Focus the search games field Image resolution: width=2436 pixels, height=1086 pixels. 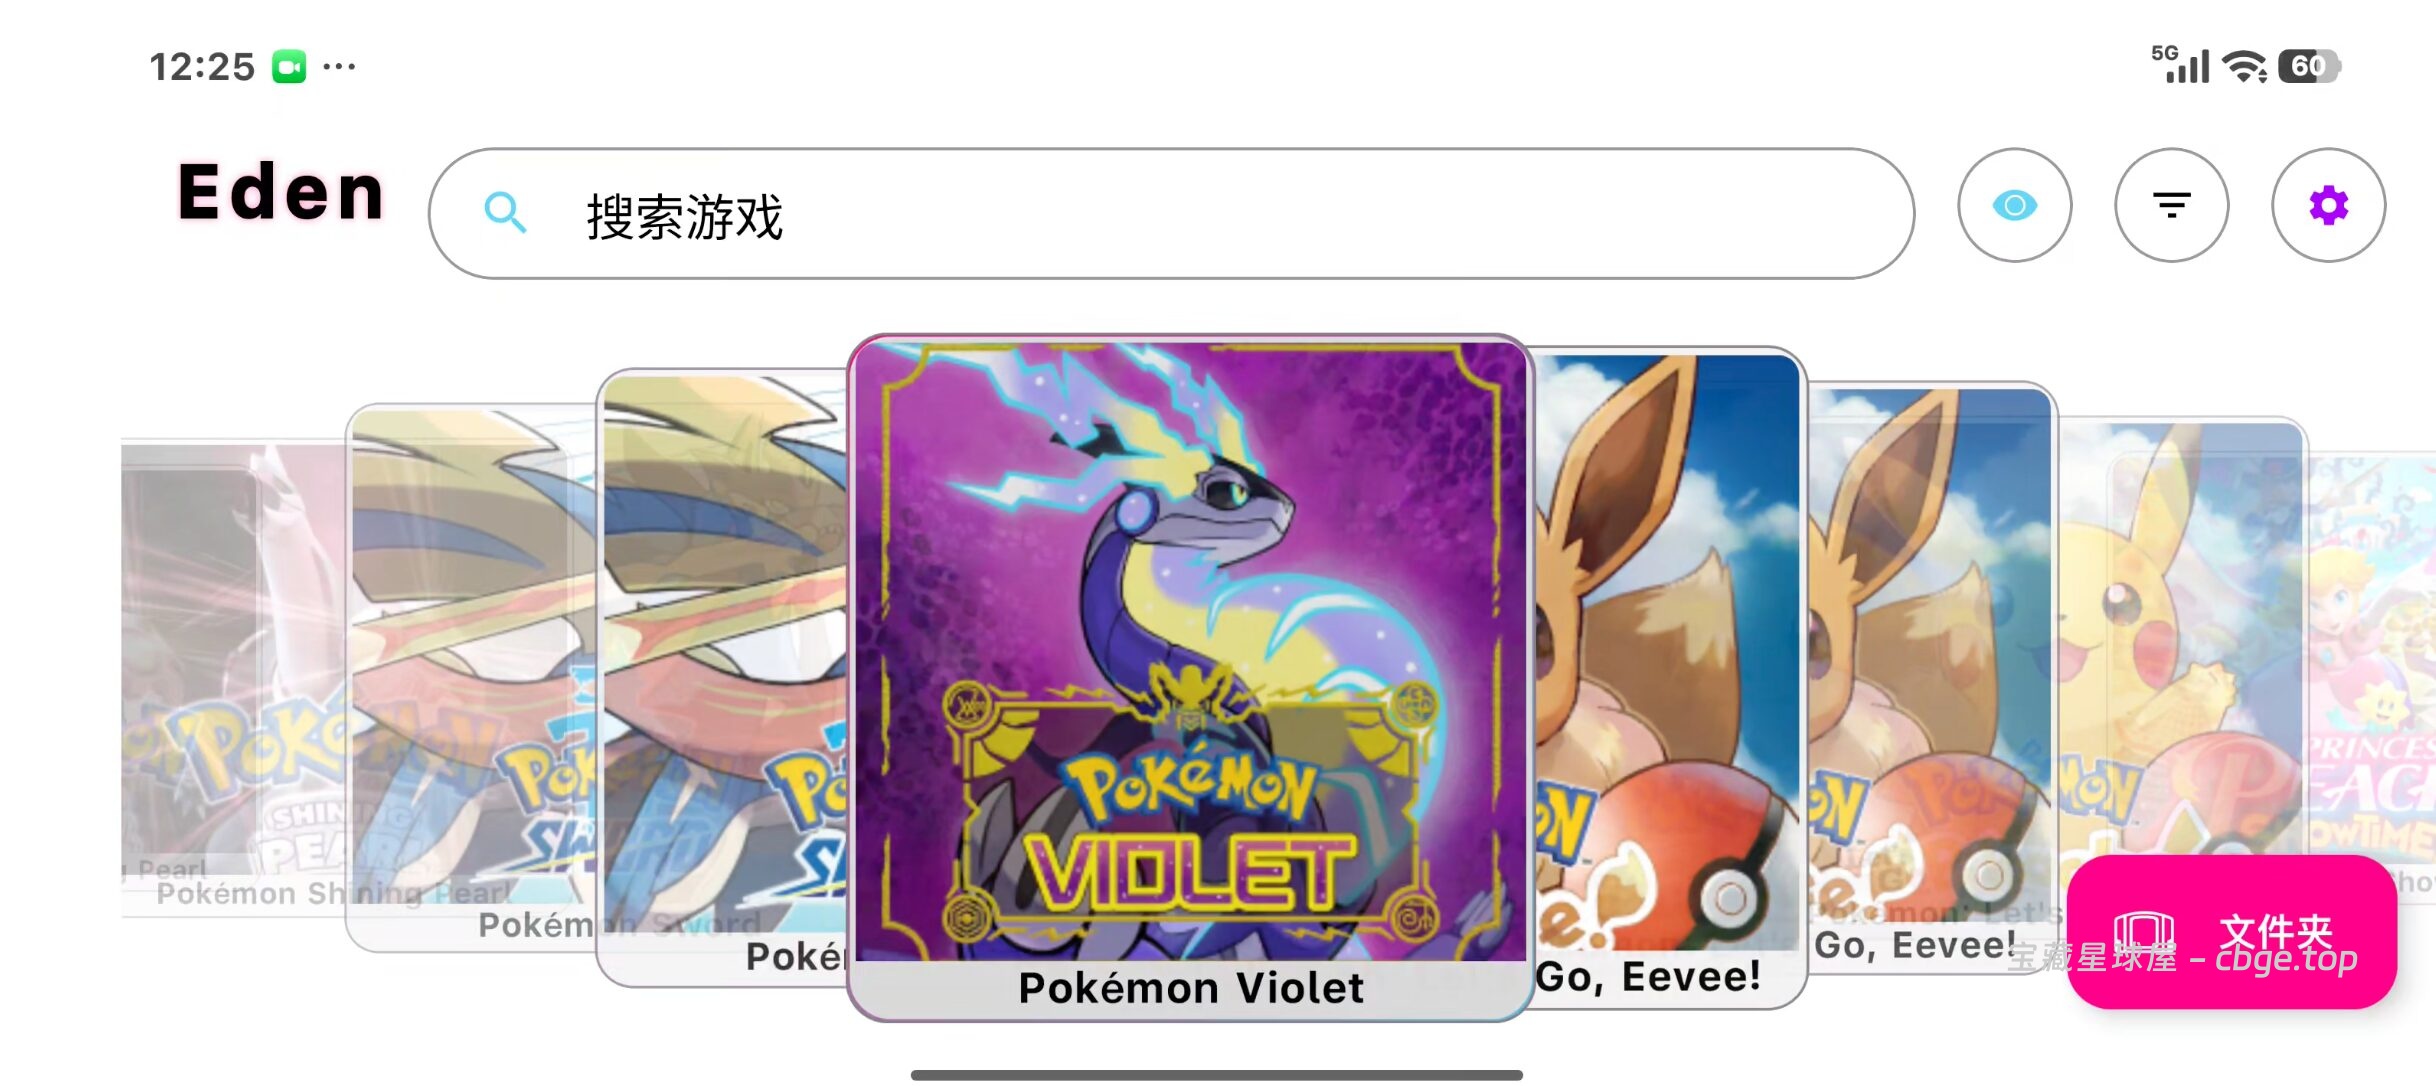[1171, 214]
